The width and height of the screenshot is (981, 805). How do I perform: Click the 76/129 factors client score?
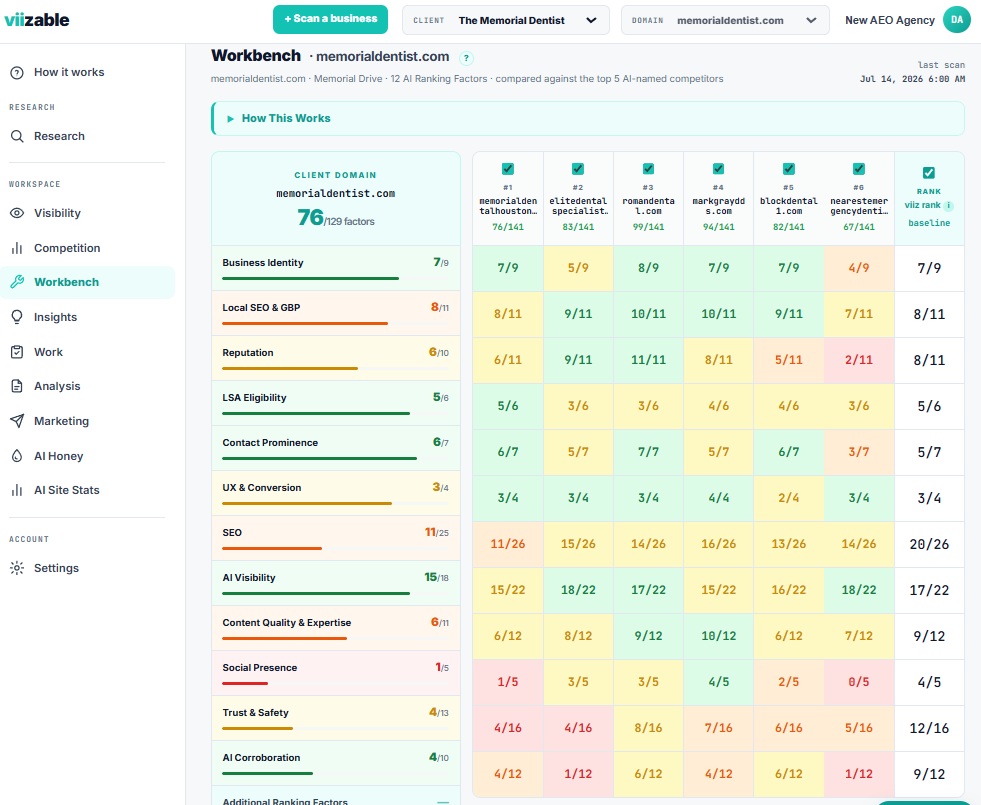click(x=336, y=218)
